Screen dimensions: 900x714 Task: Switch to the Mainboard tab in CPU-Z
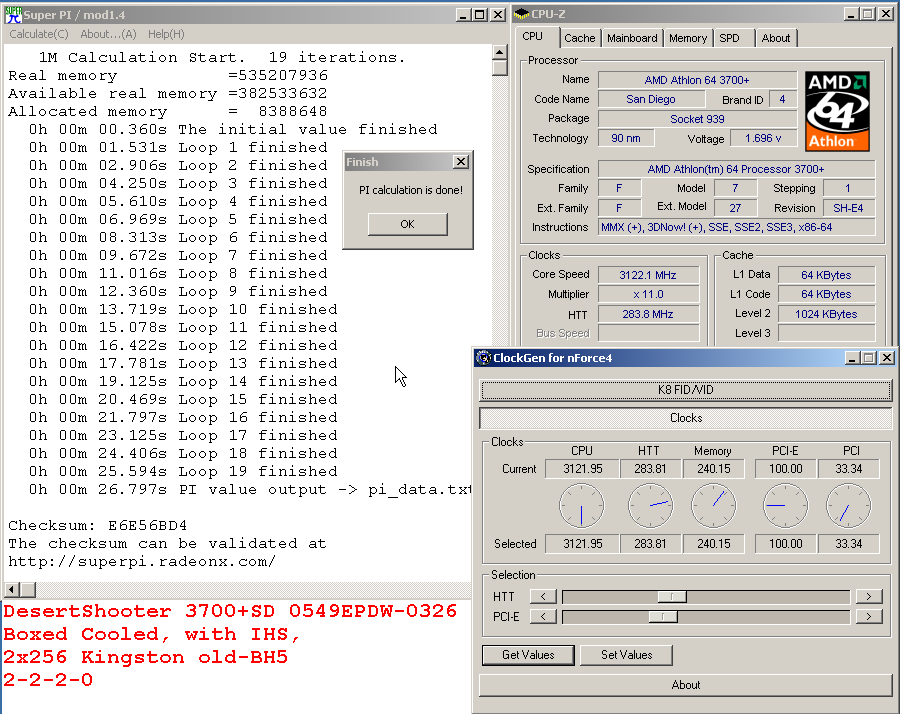click(x=632, y=38)
